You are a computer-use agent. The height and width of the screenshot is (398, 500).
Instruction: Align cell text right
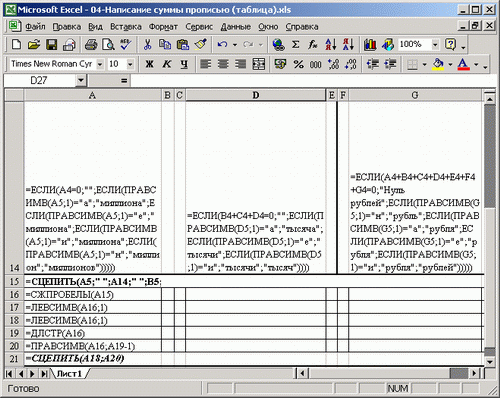click(x=240, y=64)
